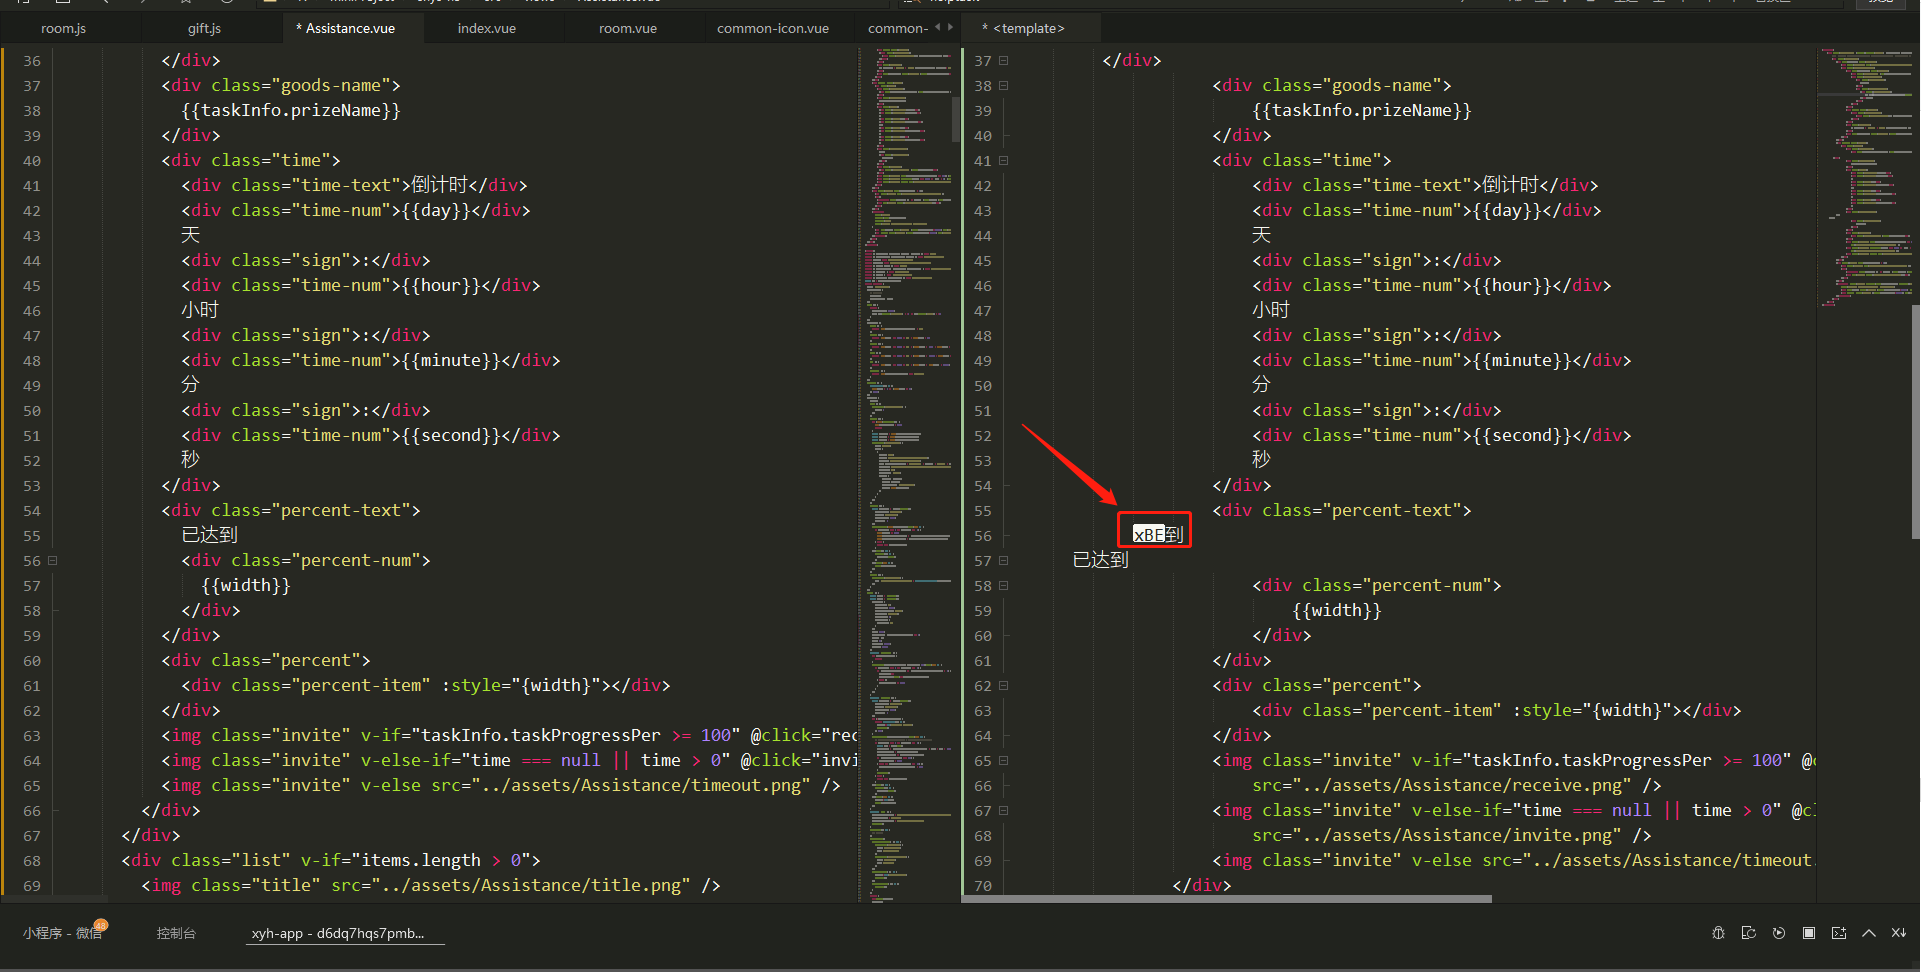Collapse fold marker at line 41 in right editor
This screenshot has height=972, width=1921.
pyautogui.click(x=1003, y=161)
